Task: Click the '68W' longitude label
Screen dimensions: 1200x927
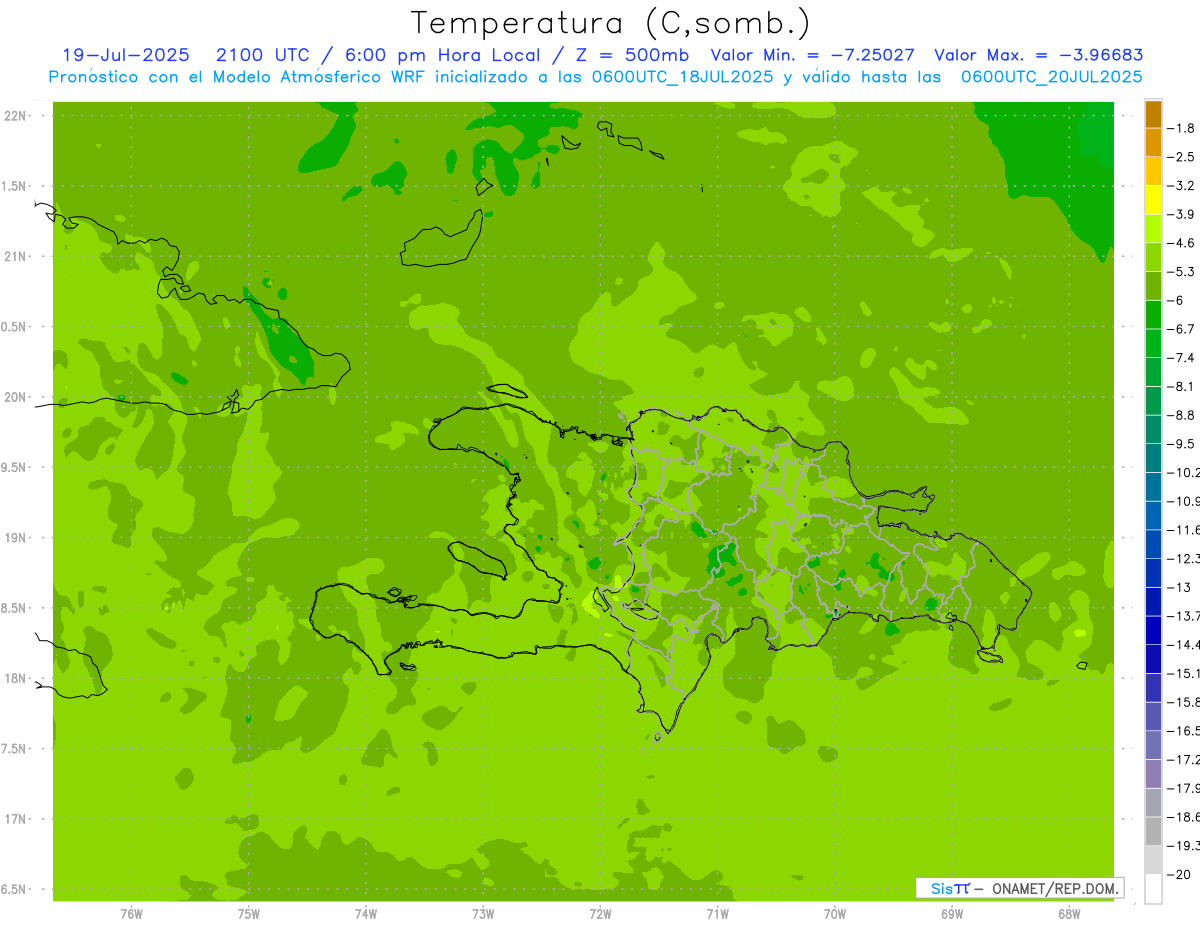Action: pos(1069,913)
